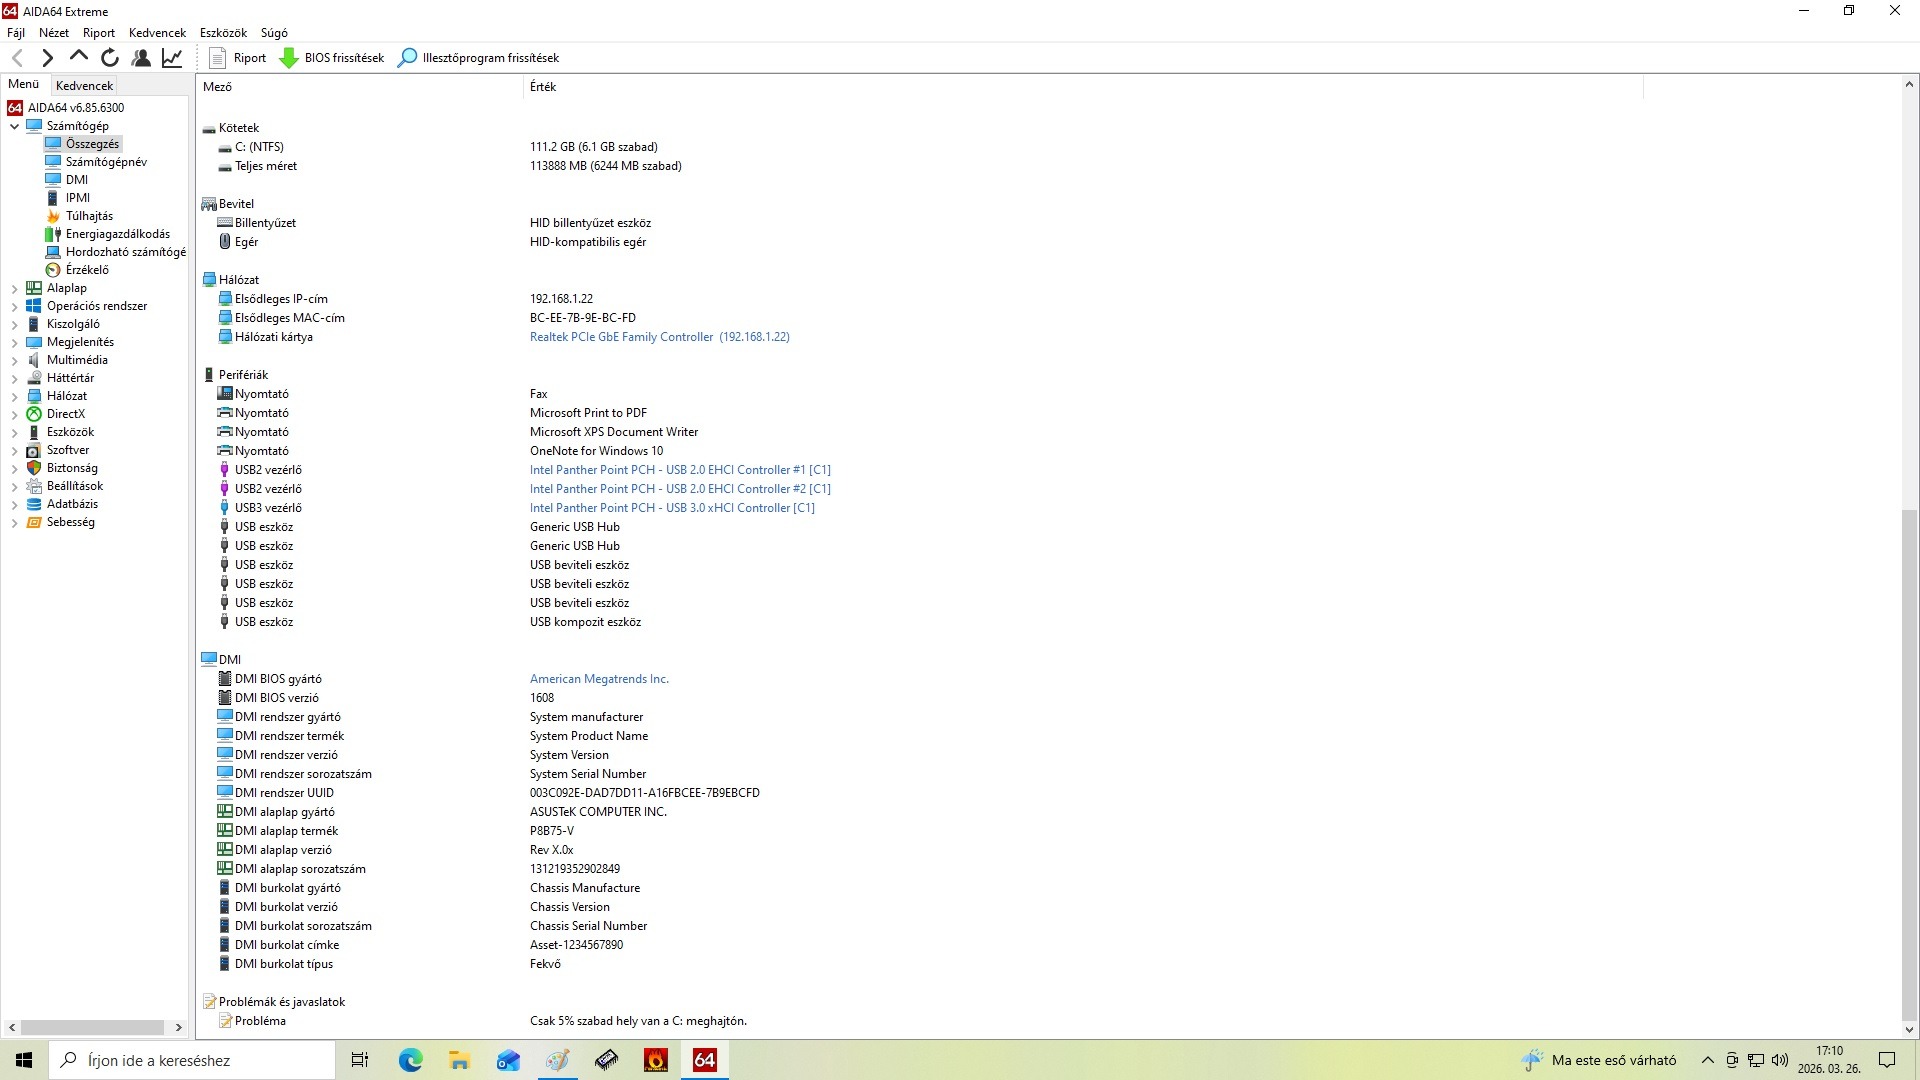Image resolution: width=1920 pixels, height=1080 pixels.
Task: Open the American Megatrends Inc. link
Action: coord(599,679)
